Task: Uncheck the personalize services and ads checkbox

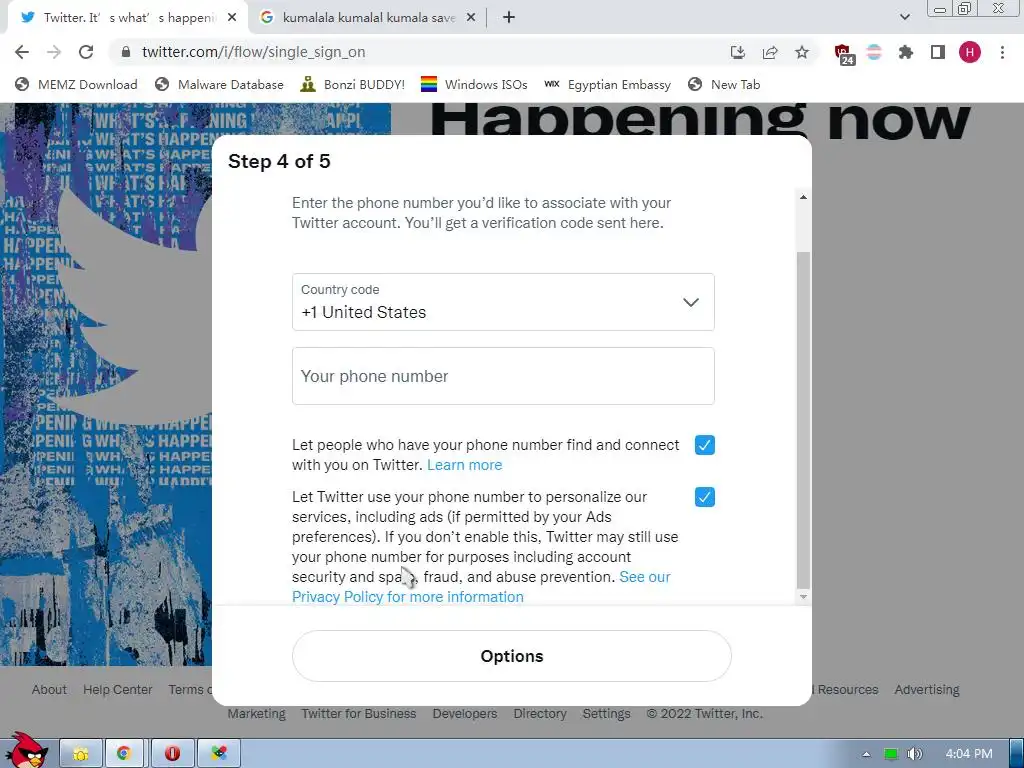Action: (x=705, y=497)
